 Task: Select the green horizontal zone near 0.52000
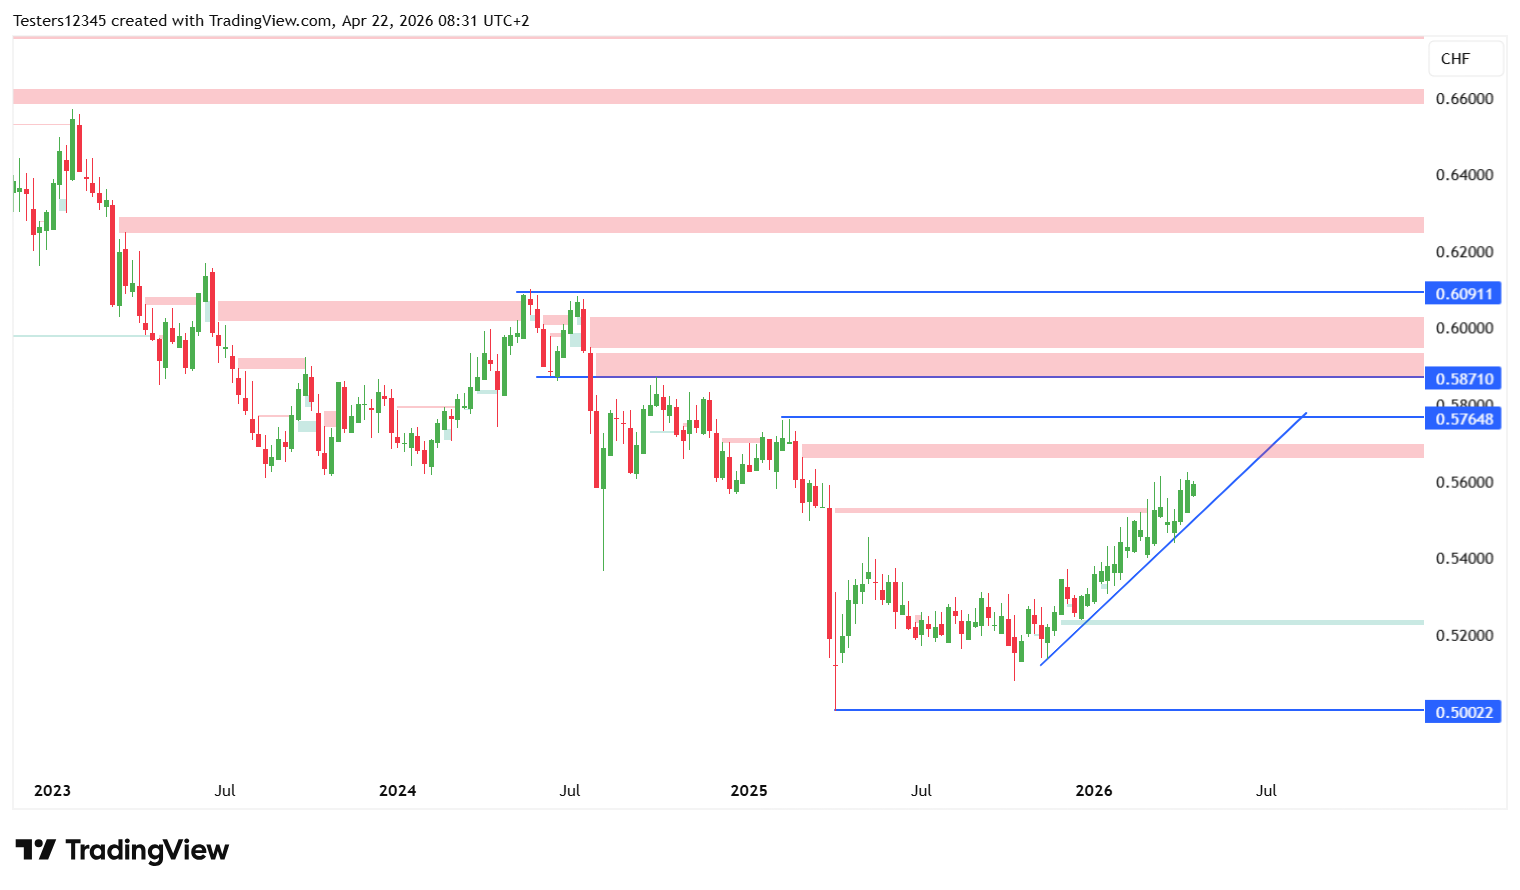pyautogui.click(x=1242, y=622)
